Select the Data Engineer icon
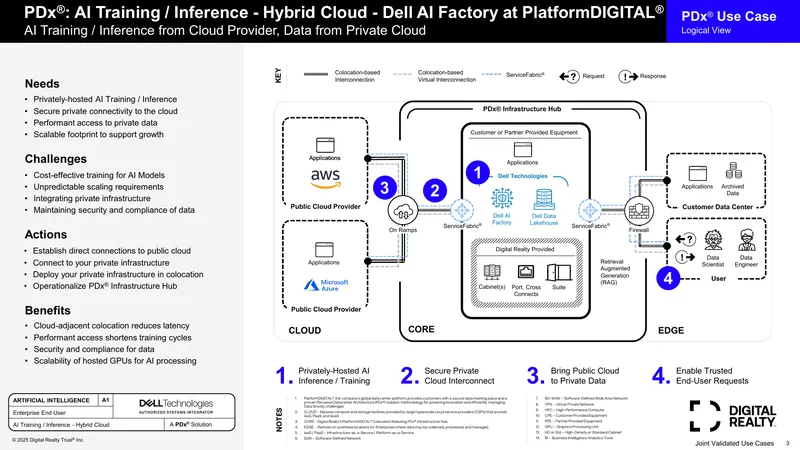This screenshot has height=450, width=800. click(746, 240)
